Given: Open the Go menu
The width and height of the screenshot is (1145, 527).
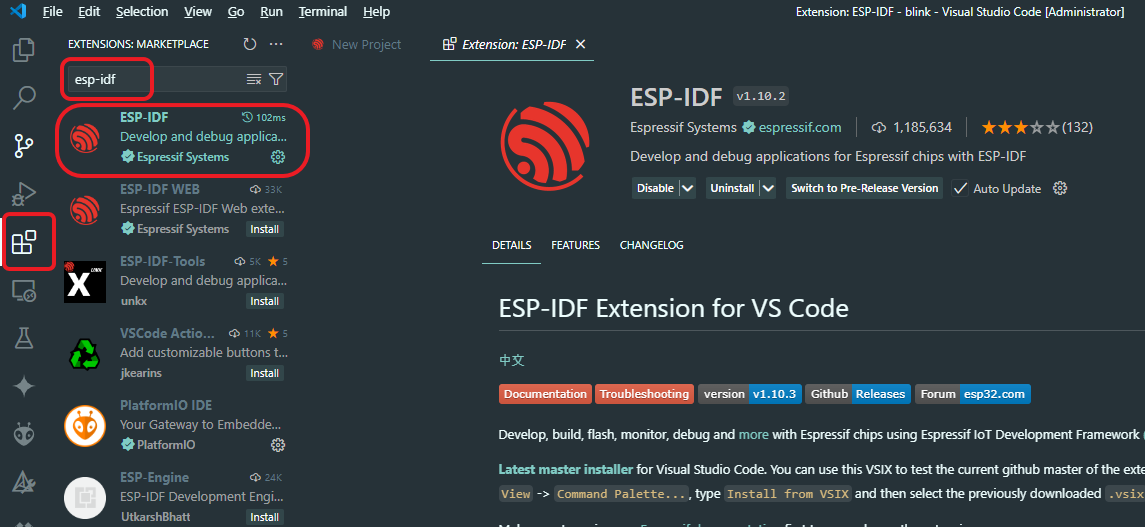Looking at the screenshot, I should pos(236,12).
